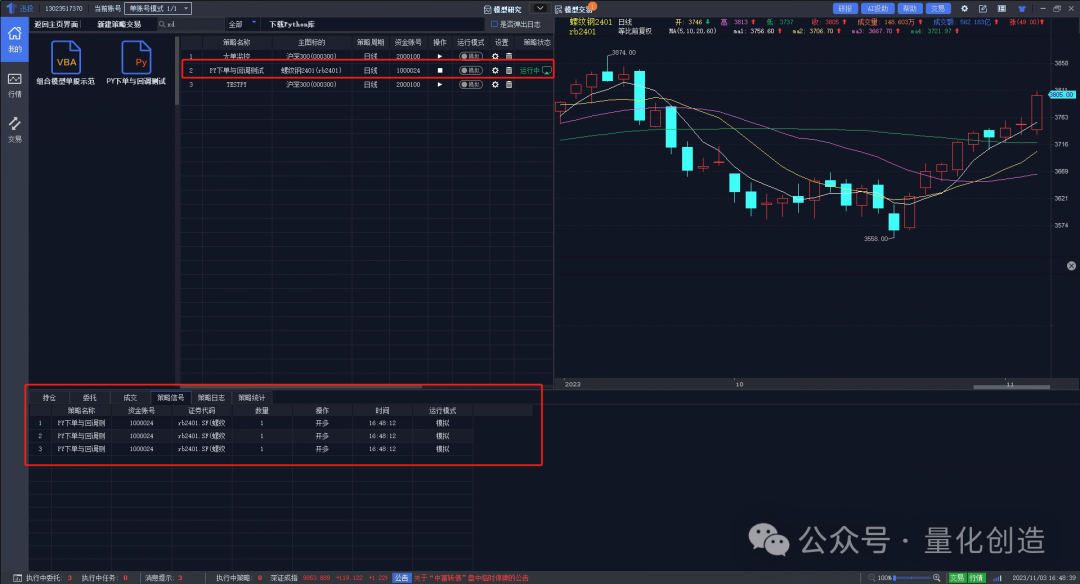This screenshot has width=1080, height=584.
Task: Open settings gear for PY下单与回调测试 row
Action: [x=495, y=70]
